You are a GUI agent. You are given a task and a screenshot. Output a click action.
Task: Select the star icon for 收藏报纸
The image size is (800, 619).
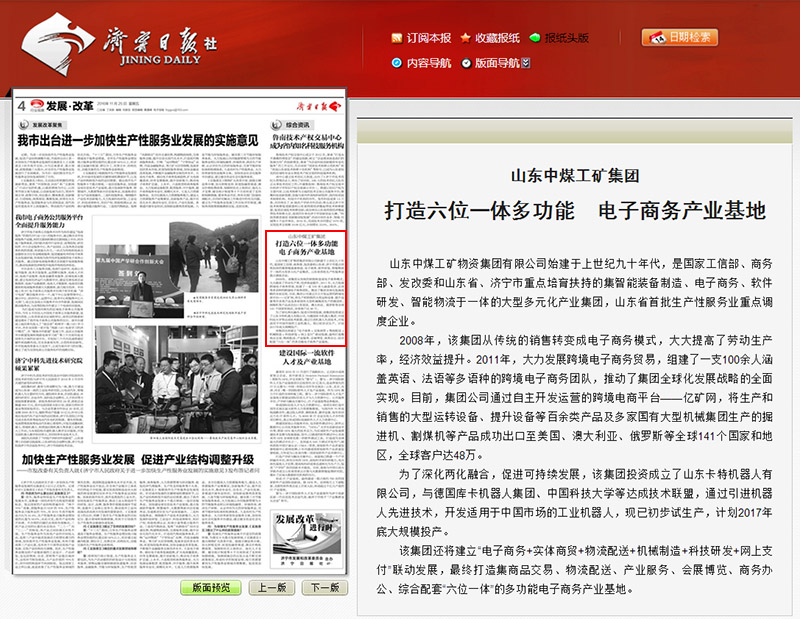(464, 37)
